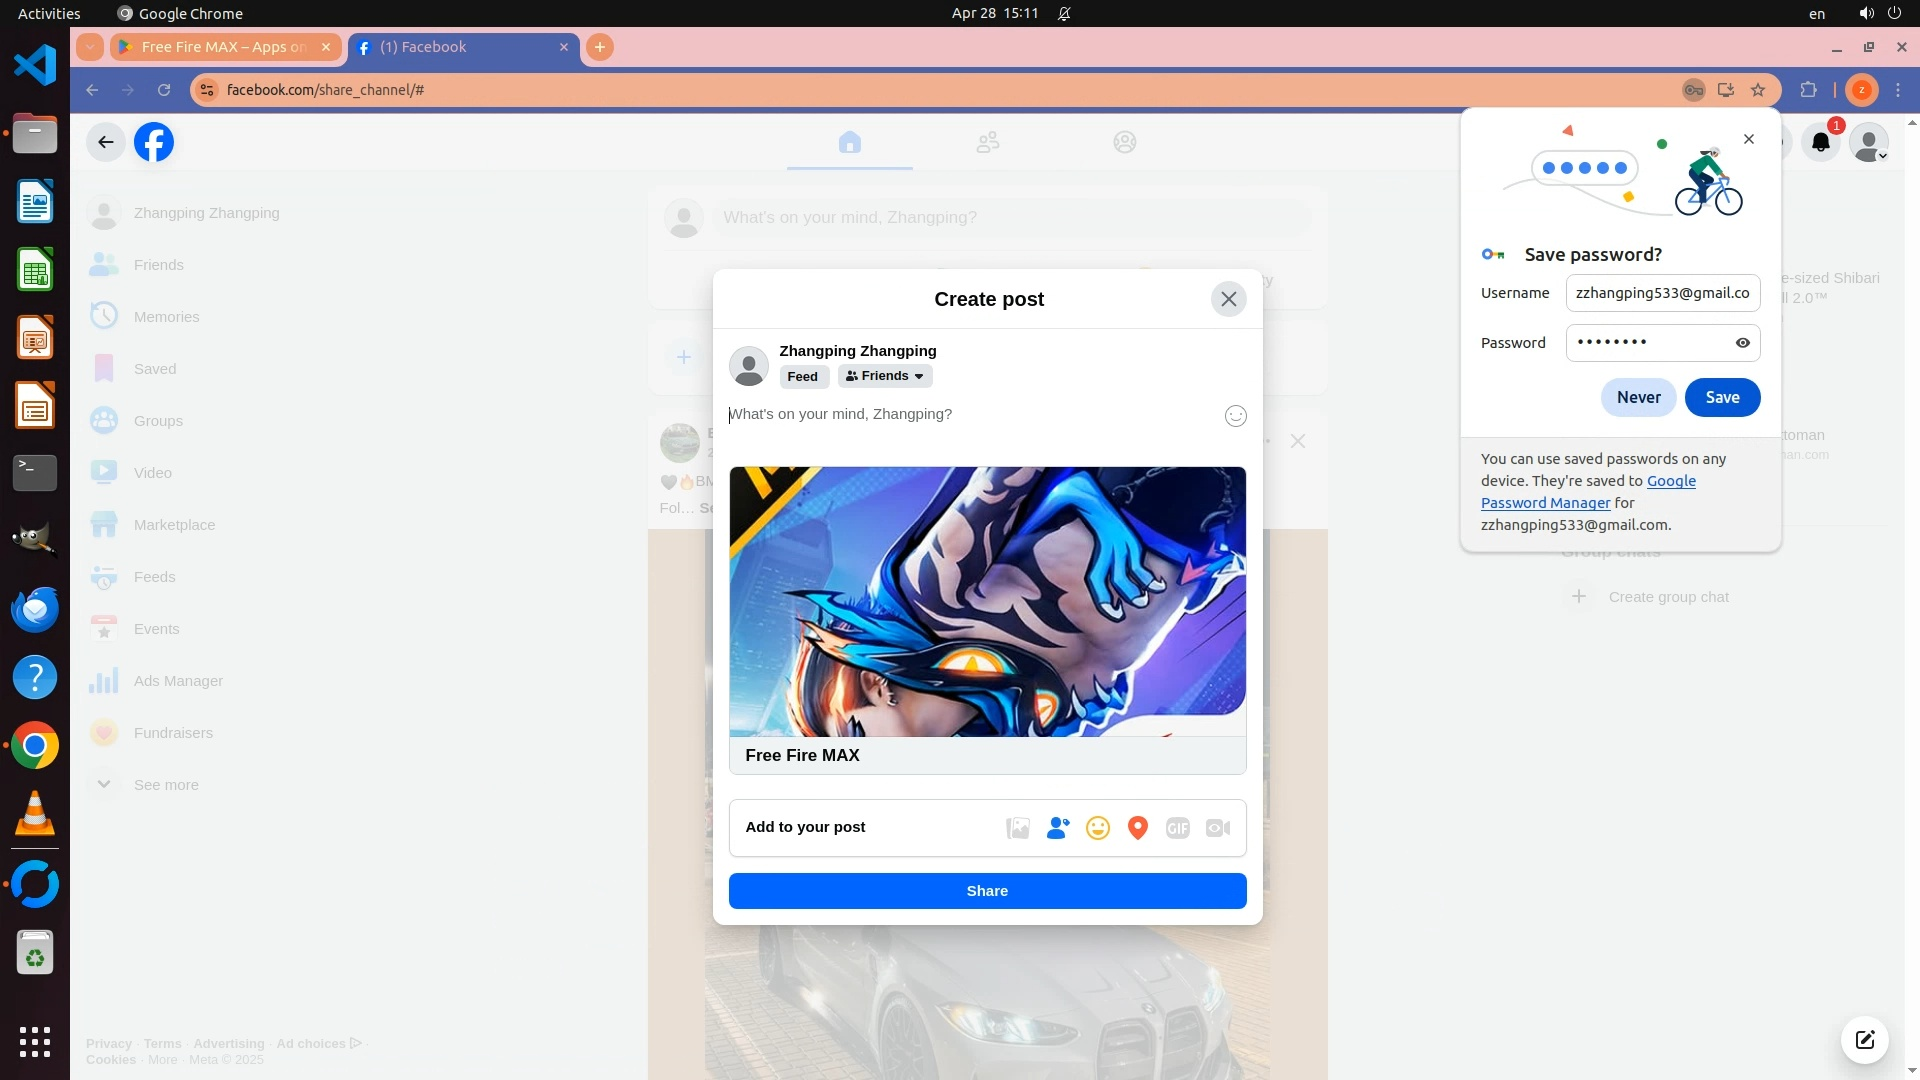Click the photo/video icon in Add to your post

pyautogui.click(x=1017, y=828)
